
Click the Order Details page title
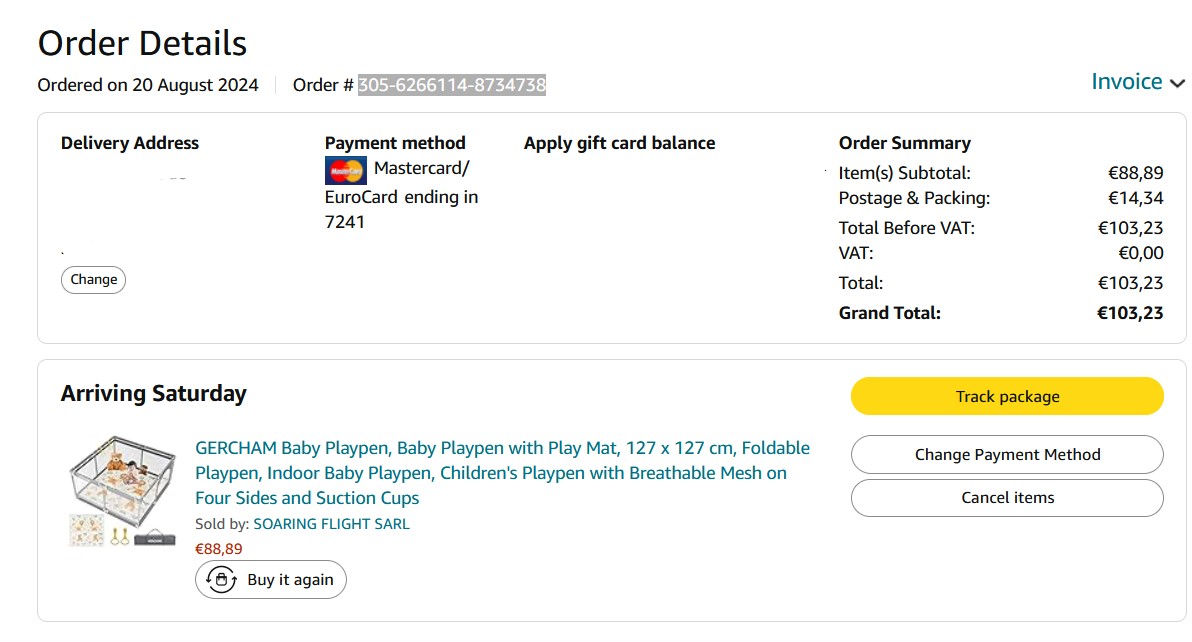(142, 44)
